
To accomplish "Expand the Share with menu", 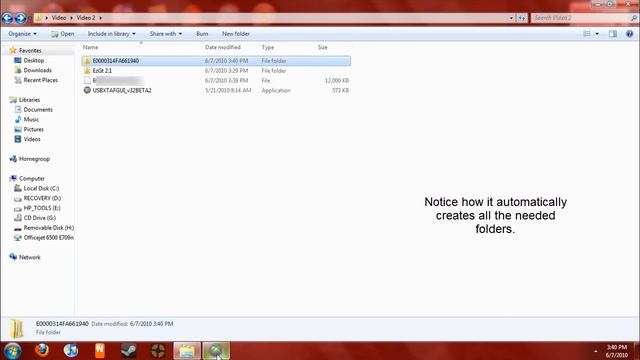I will [x=166, y=34].
